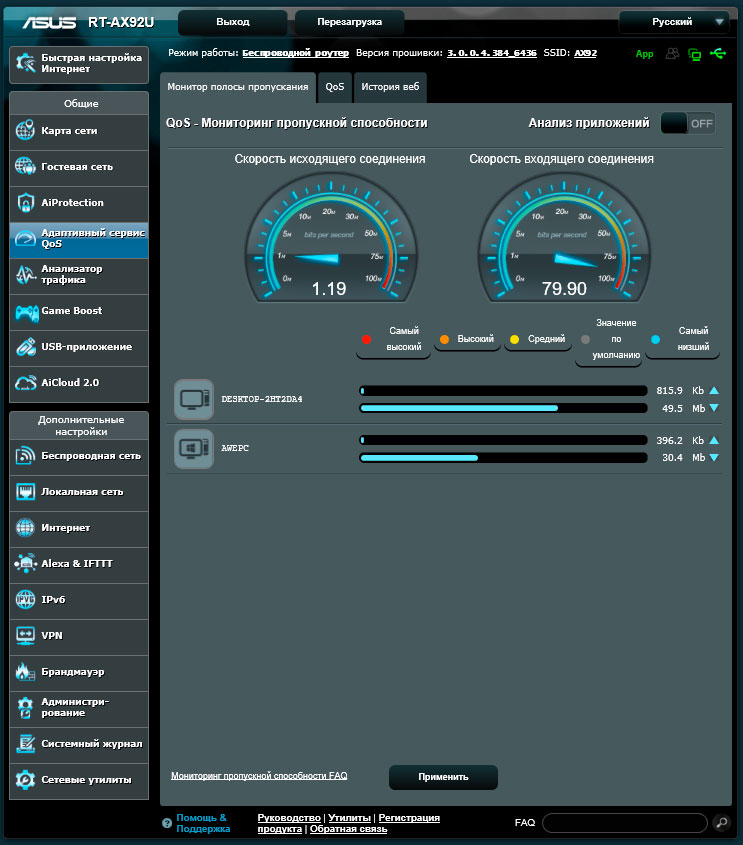This screenshot has width=743, height=845.
Task: Open Game Boost menu item
Action: 79,313
